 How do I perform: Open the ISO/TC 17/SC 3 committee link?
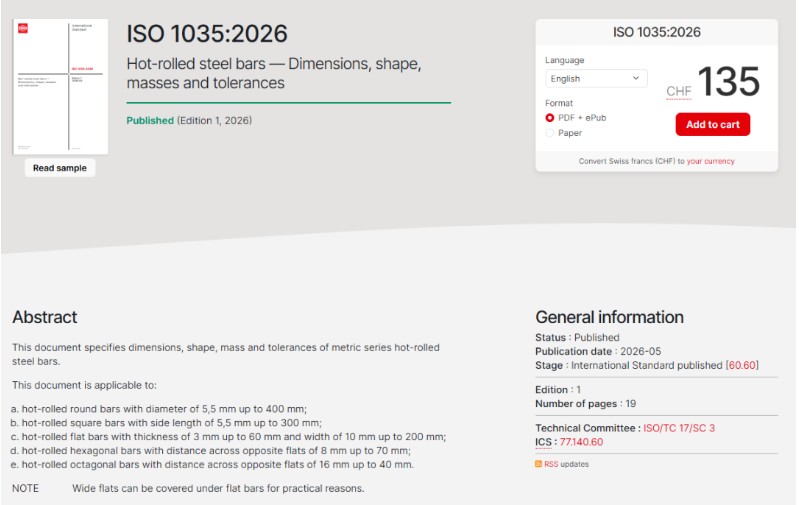(x=679, y=428)
